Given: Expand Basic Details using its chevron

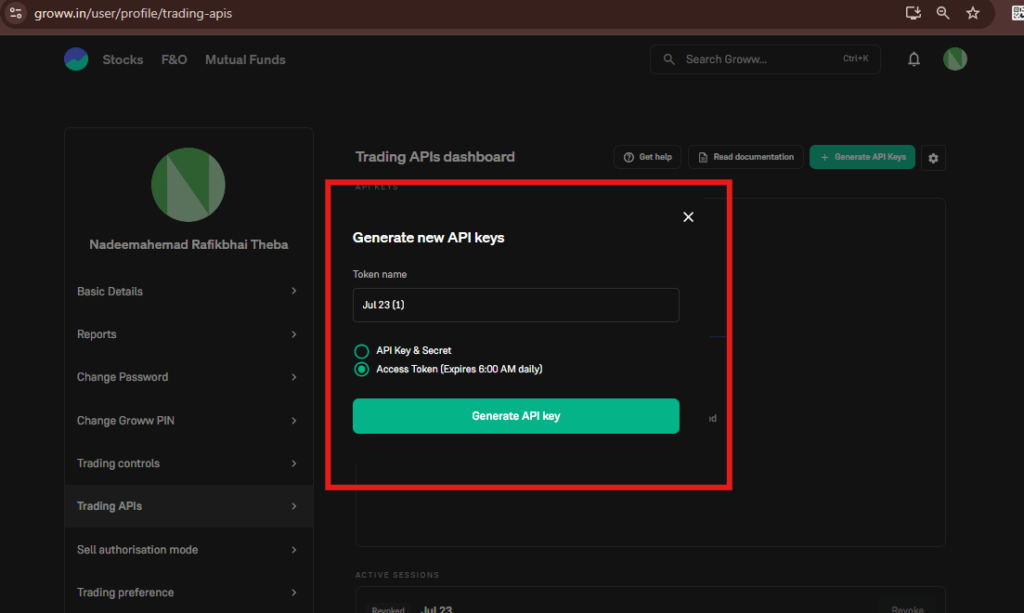Looking at the screenshot, I should [294, 291].
